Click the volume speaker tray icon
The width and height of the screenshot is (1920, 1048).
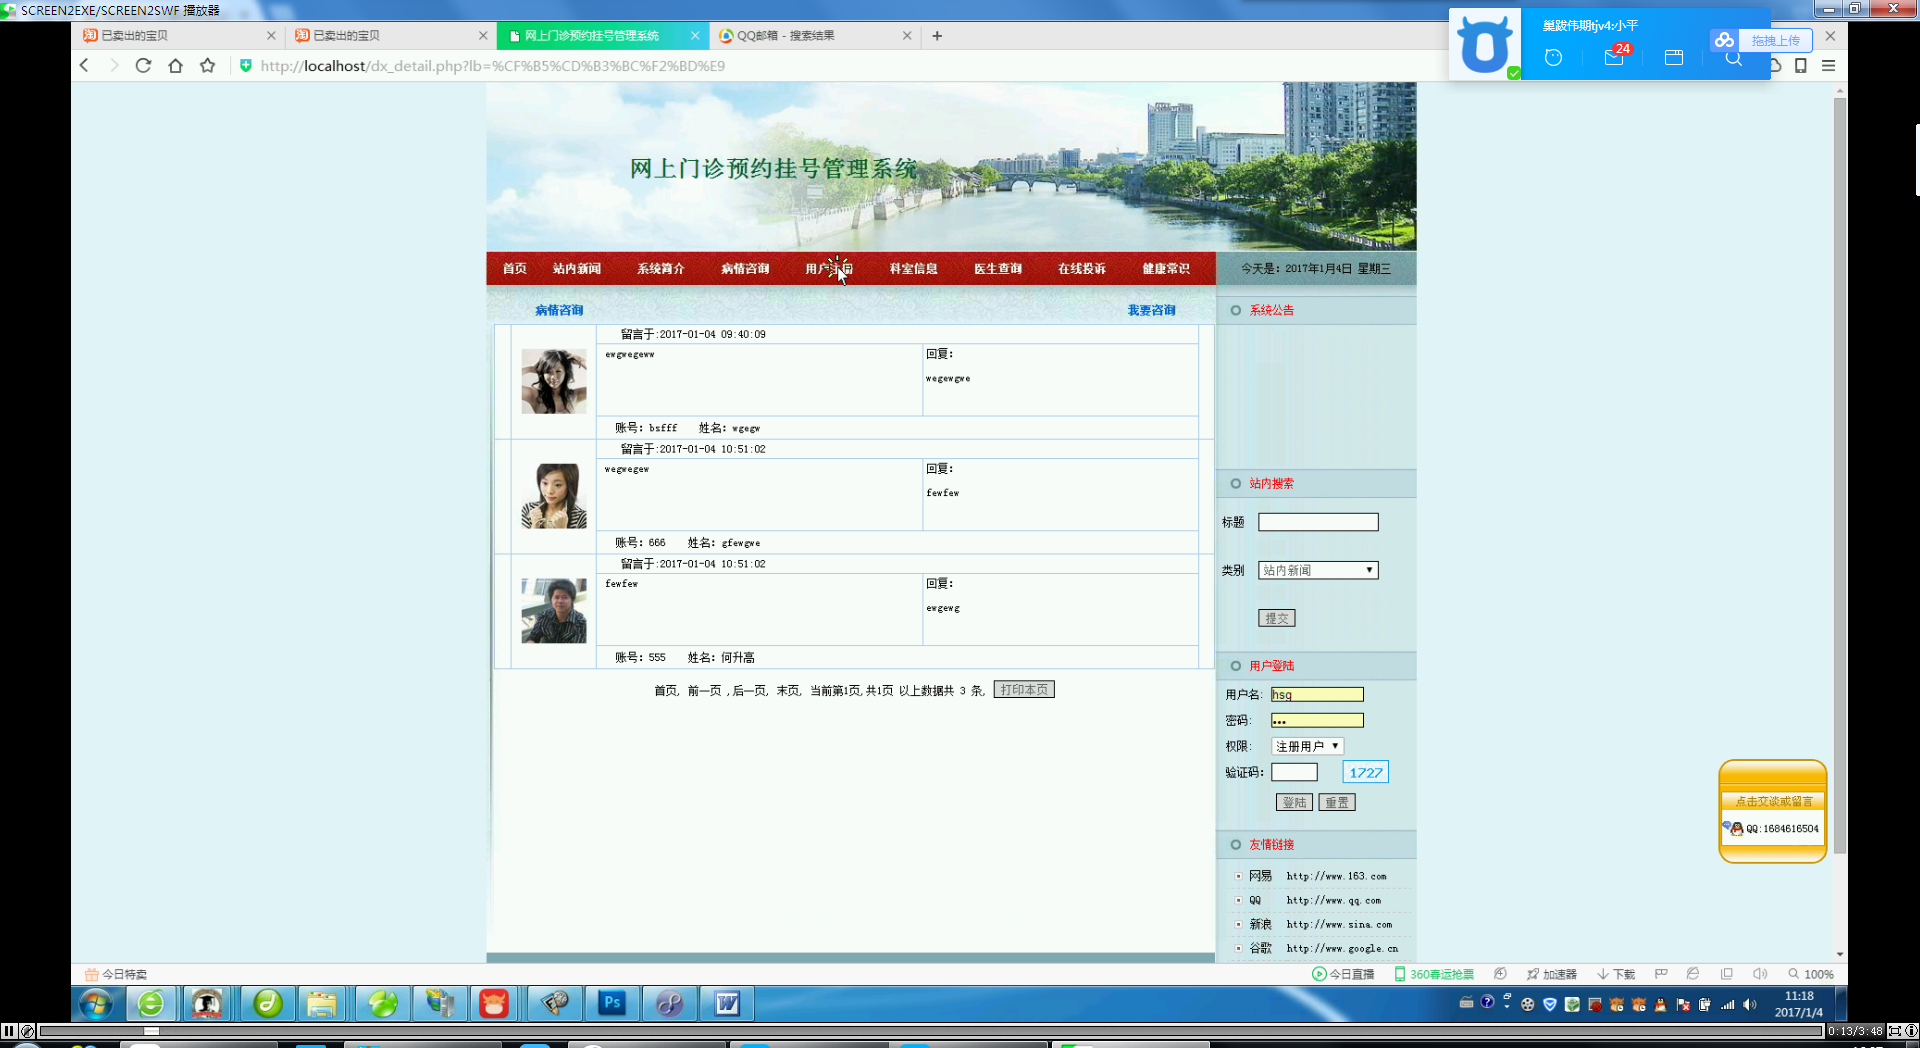[x=1749, y=1004]
